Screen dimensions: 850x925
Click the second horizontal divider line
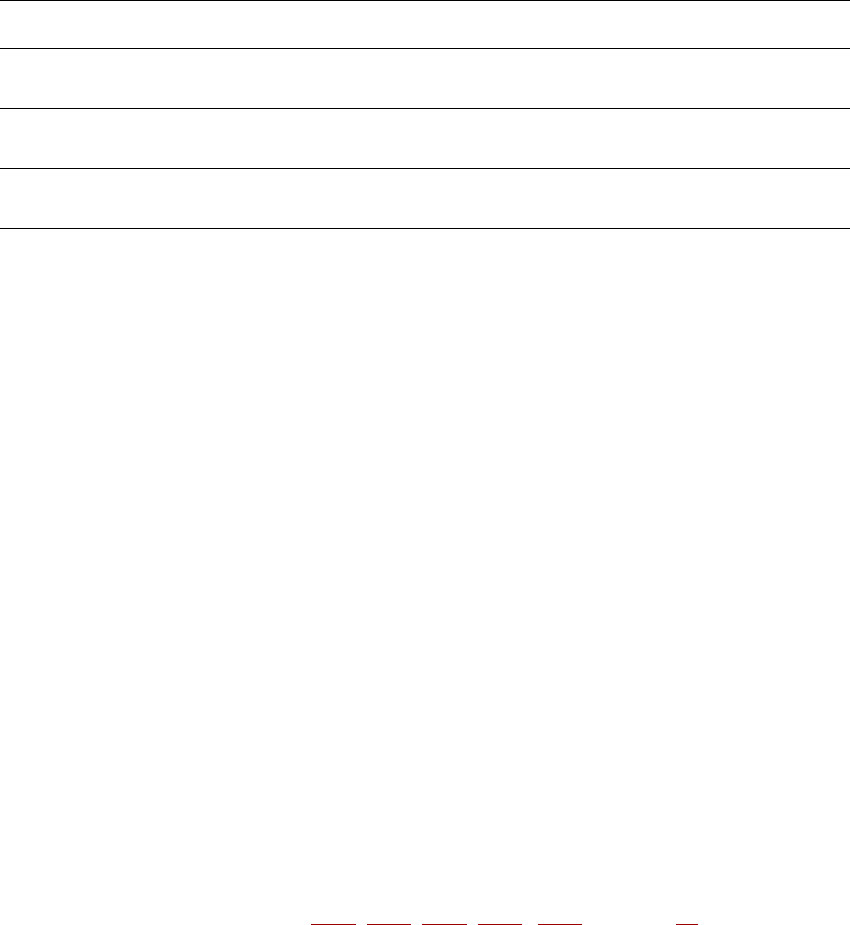tap(425, 48)
